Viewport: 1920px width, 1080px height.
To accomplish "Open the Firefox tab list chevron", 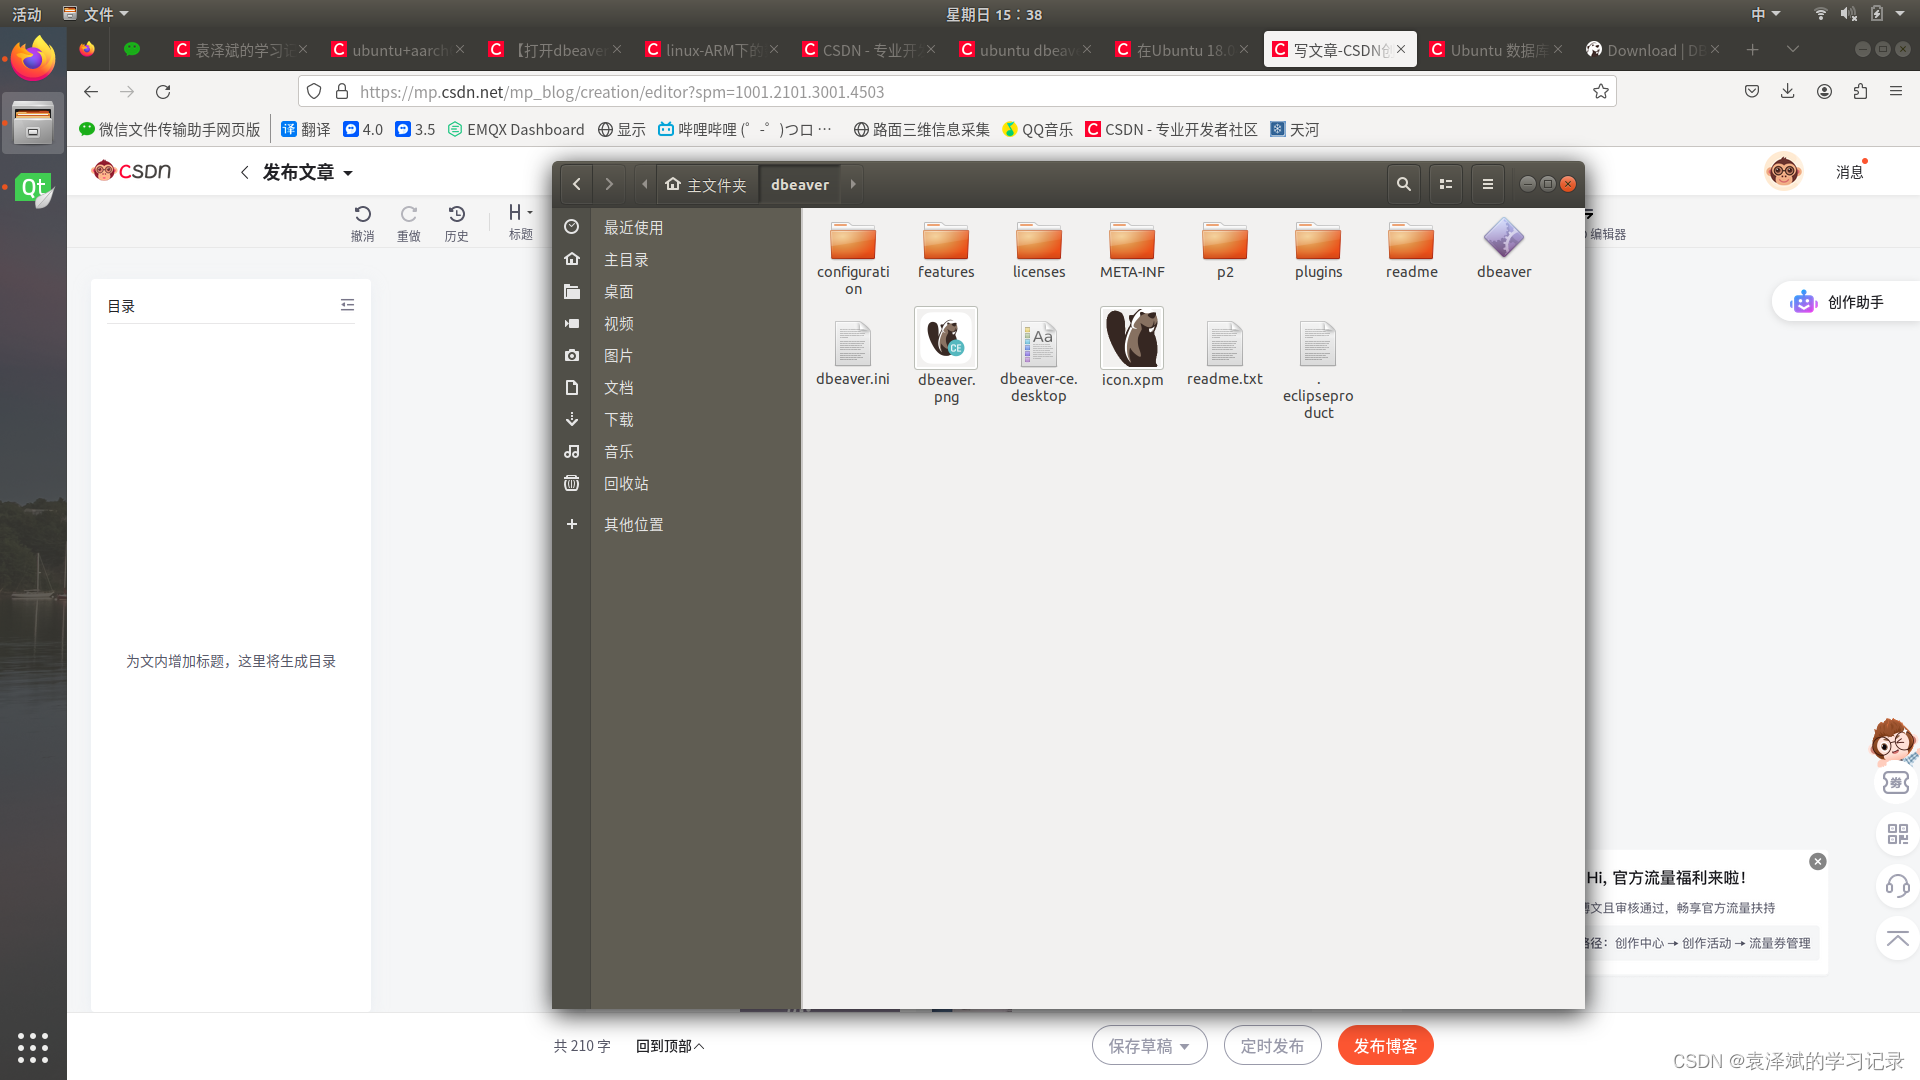I will click(1794, 49).
